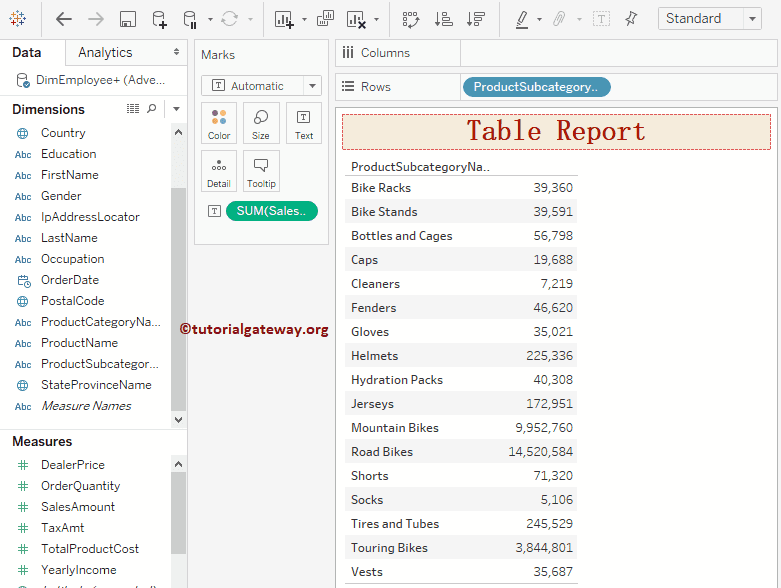Click the new worksheet icon
This screenshot has height=588, width=781.
tap(284, 19)
